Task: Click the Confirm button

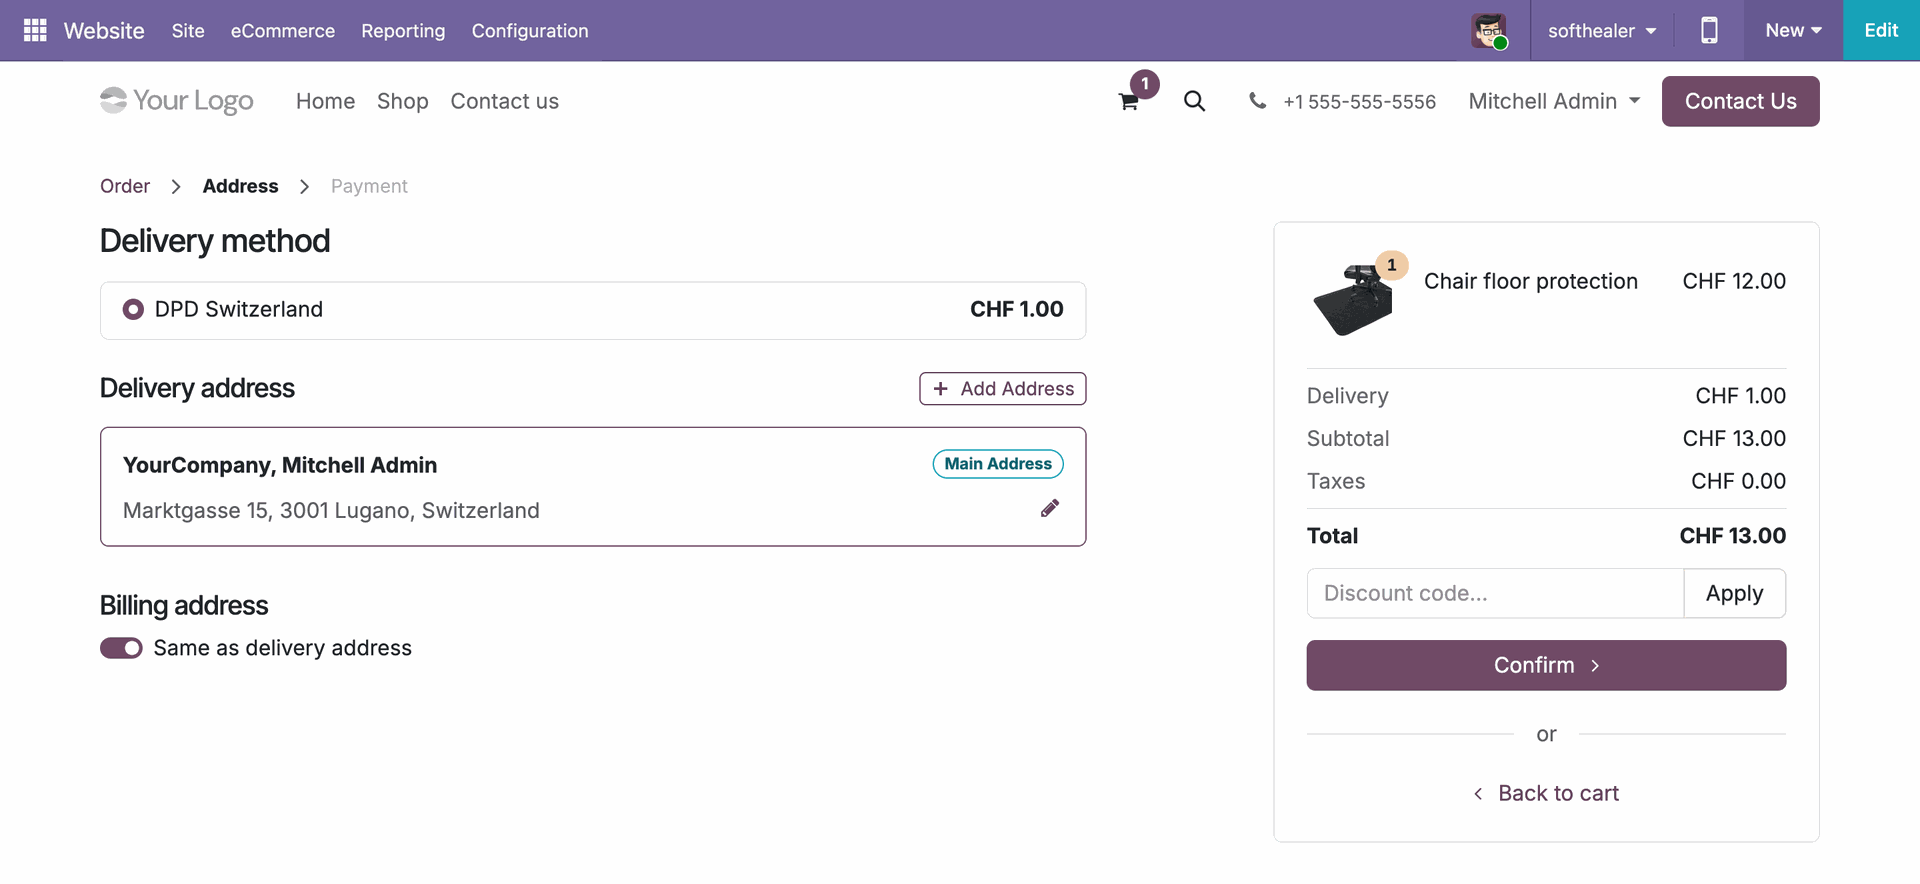Action: [1546, 665]
